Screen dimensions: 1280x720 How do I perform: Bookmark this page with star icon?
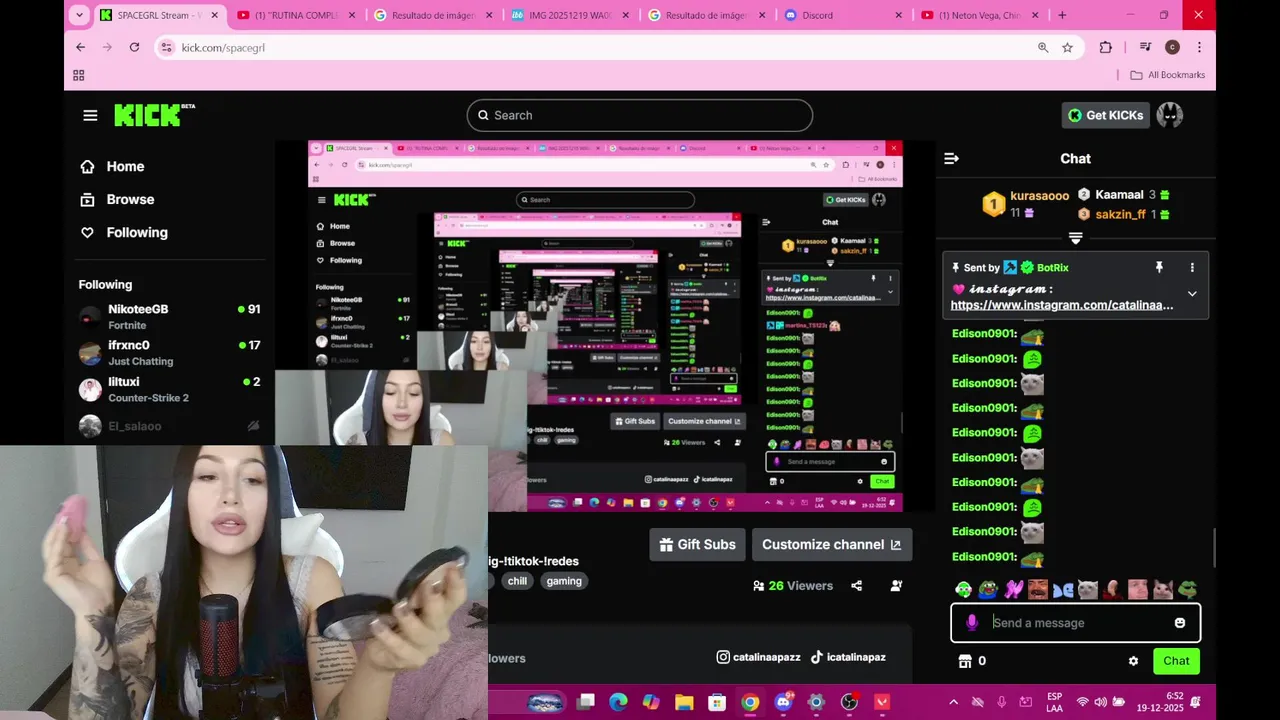(1067, 47)
